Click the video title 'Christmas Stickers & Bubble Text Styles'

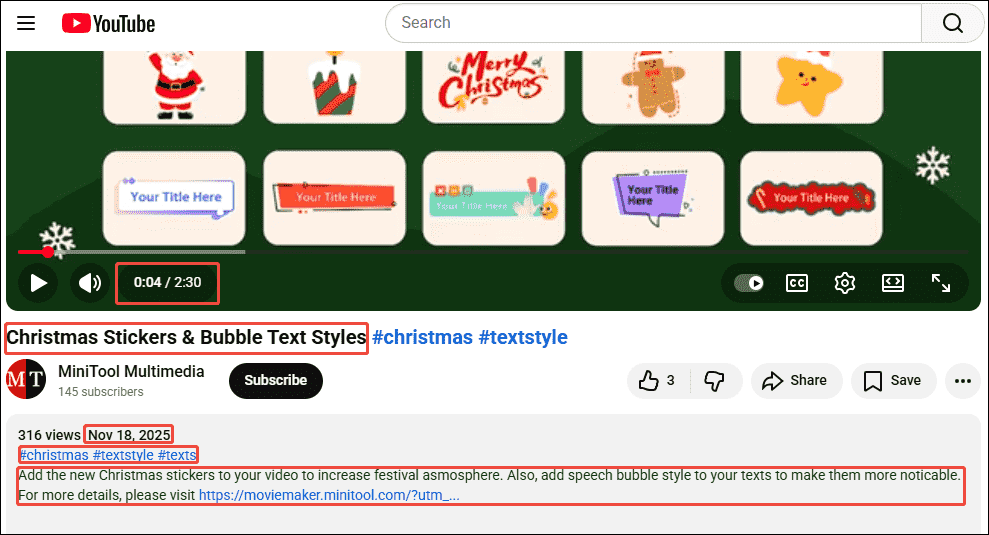click(x=186, y=338)
